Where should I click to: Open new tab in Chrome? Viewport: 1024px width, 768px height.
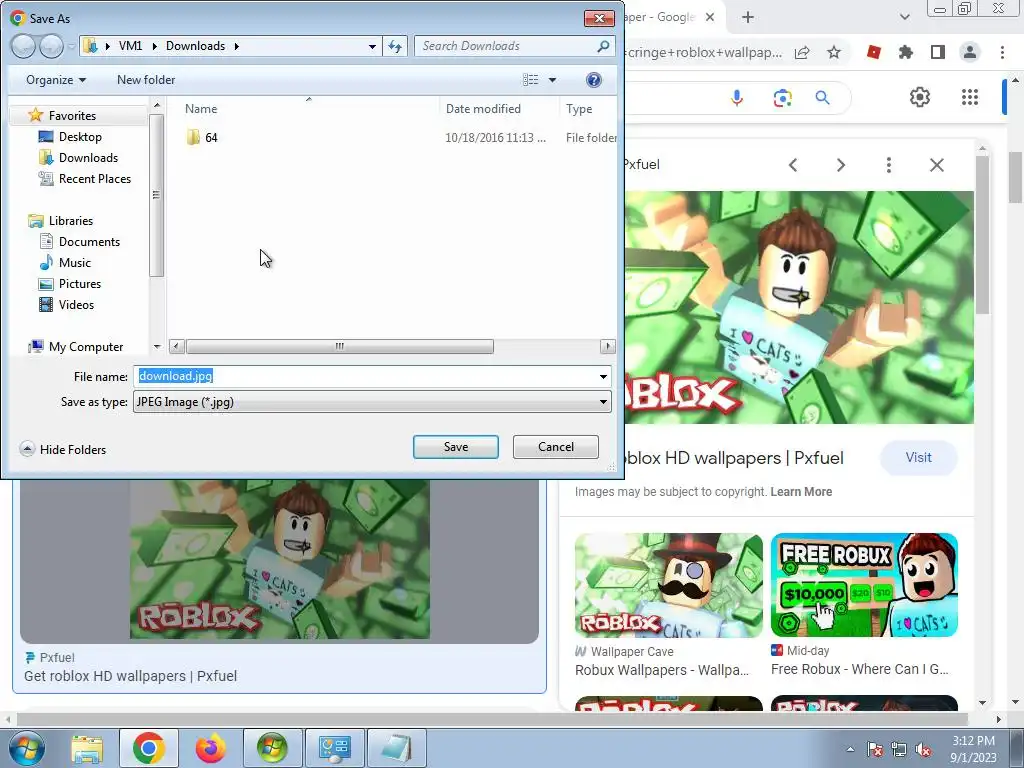748,18
